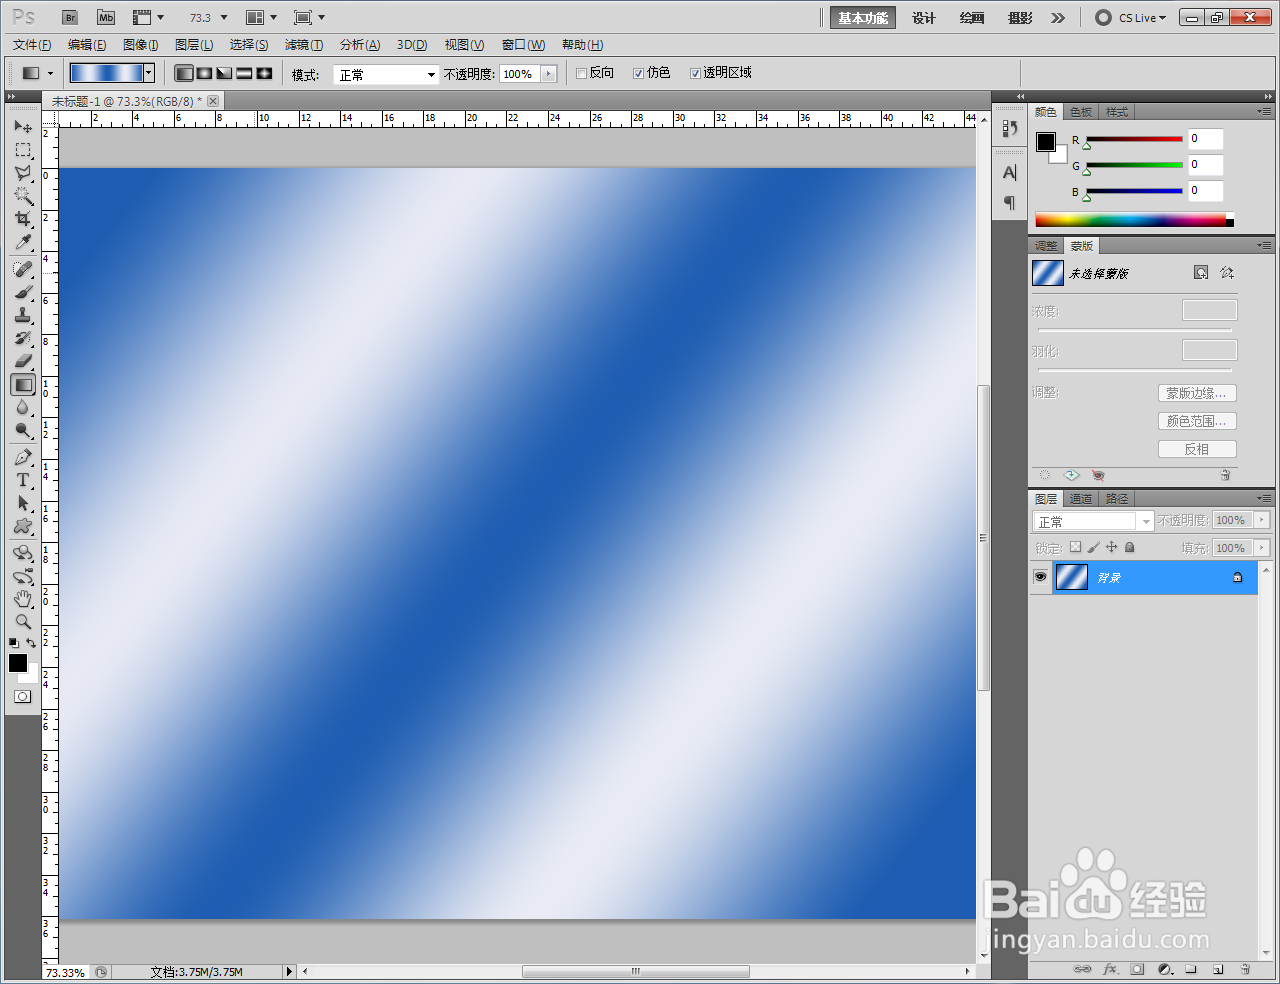Select the 基本功能 workspace button
Viewport: 1280px width, 984px height.
click(863, 18)
